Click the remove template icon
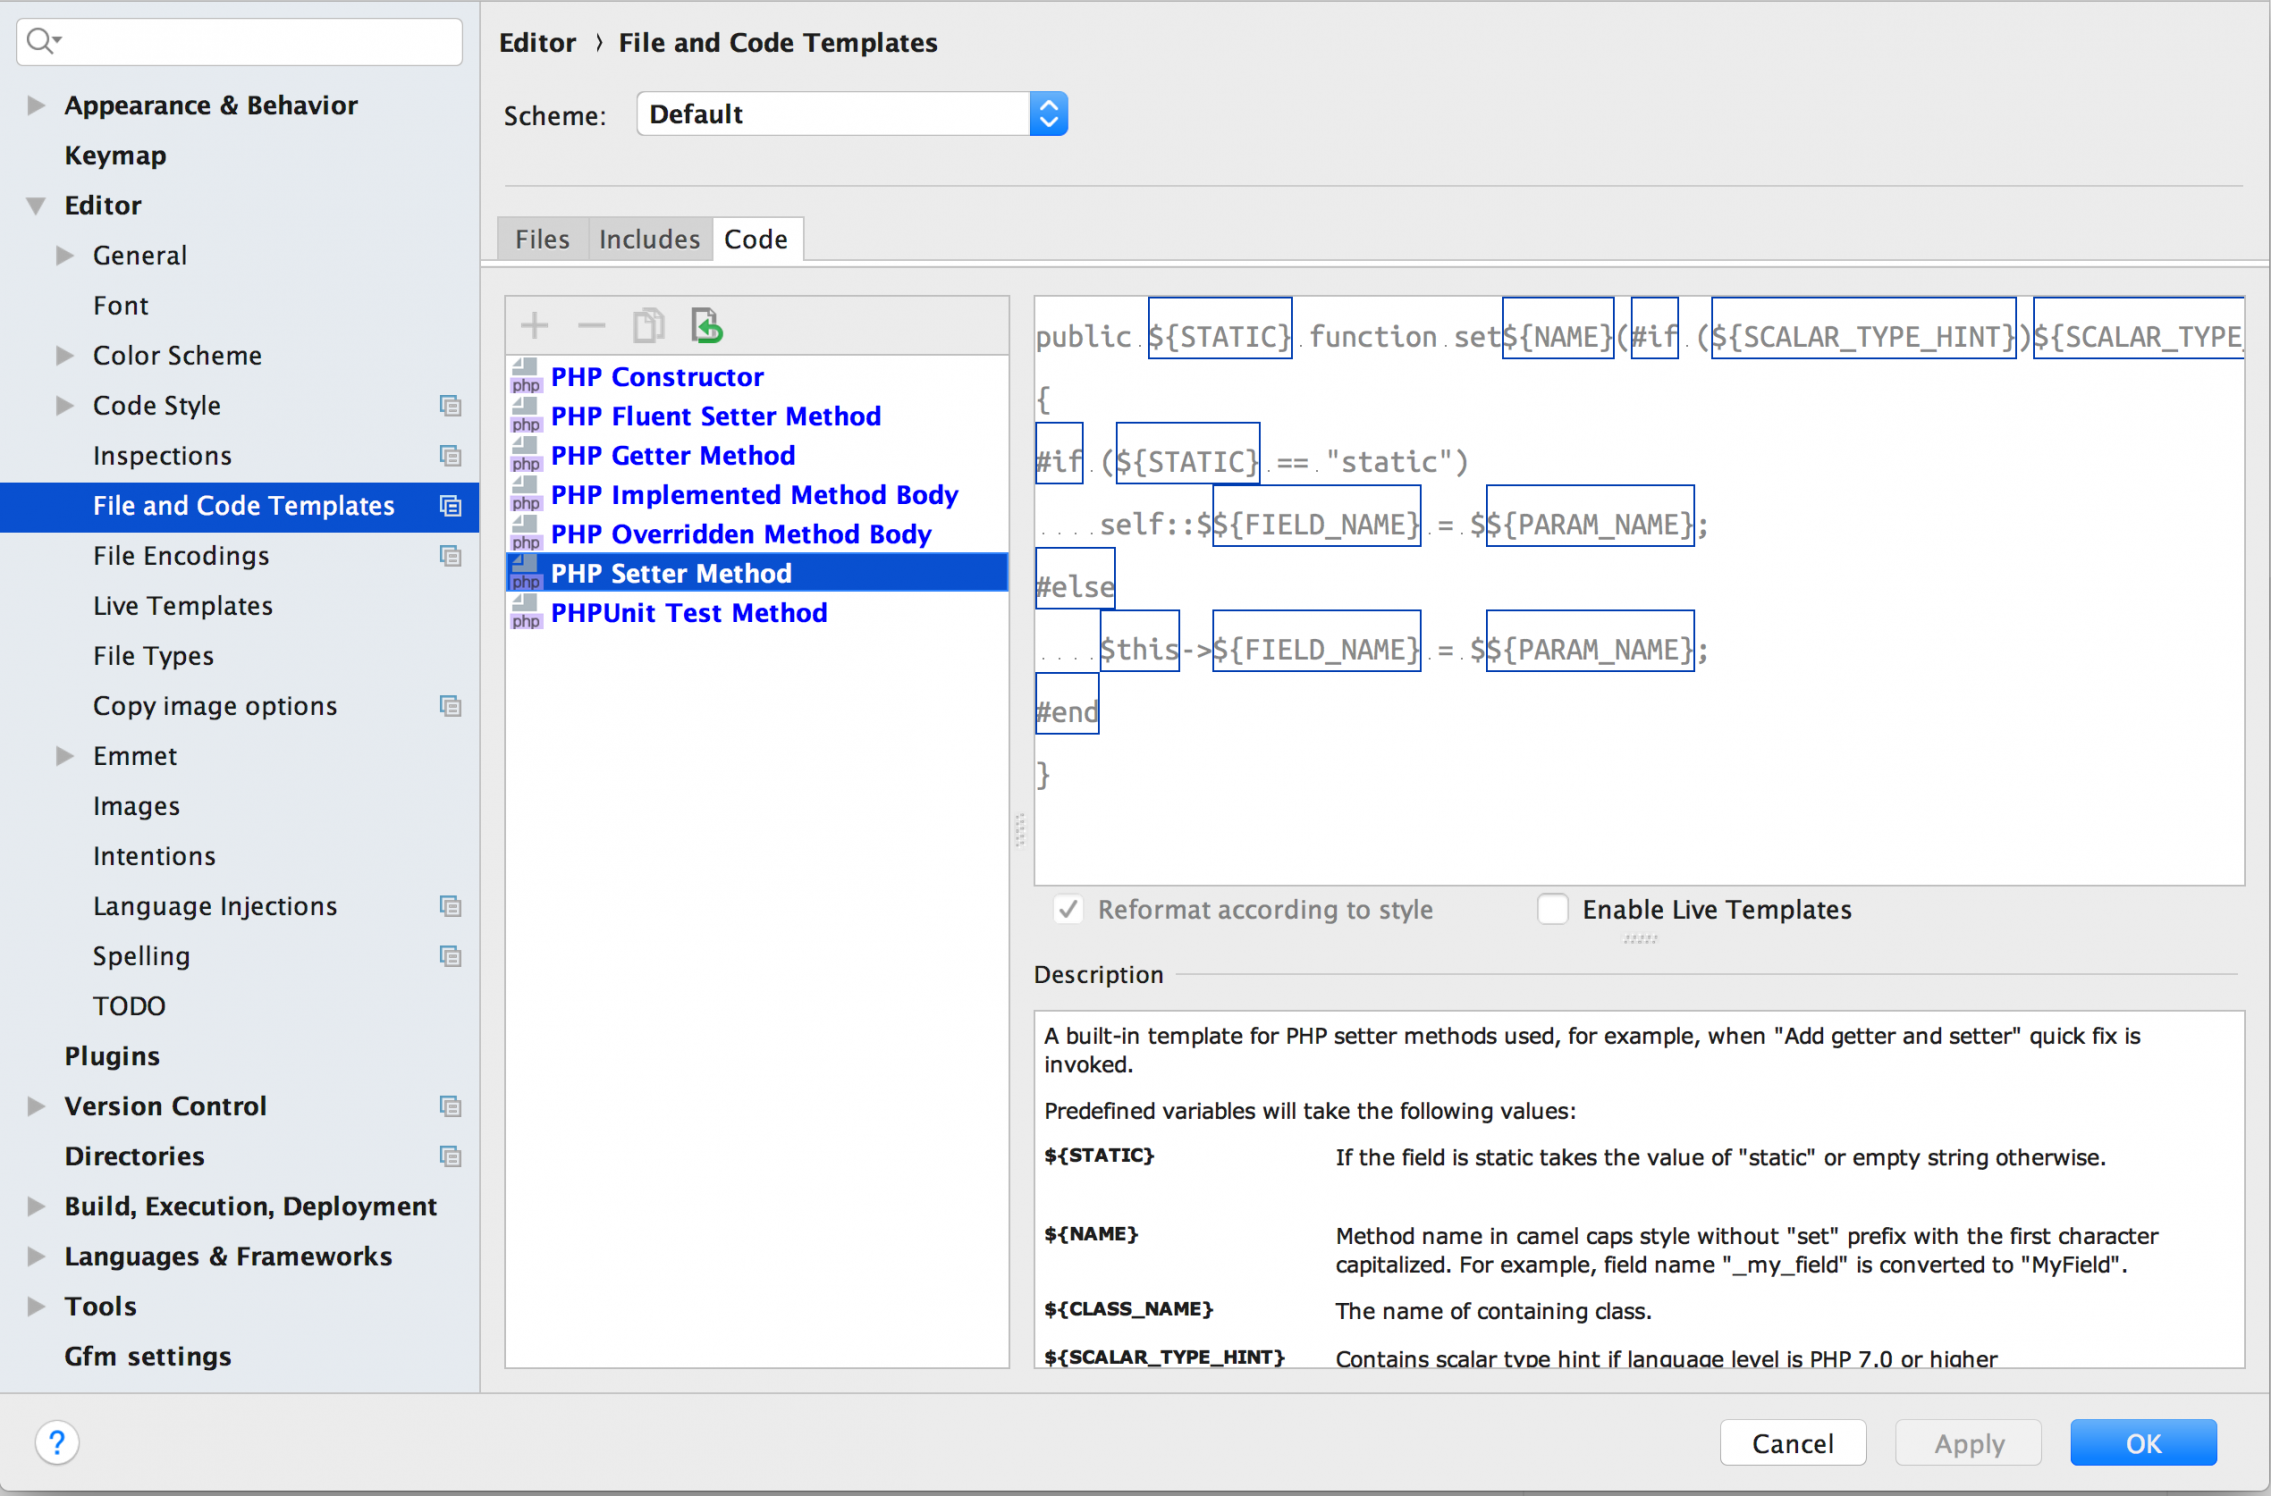 [x=589, y=326]
